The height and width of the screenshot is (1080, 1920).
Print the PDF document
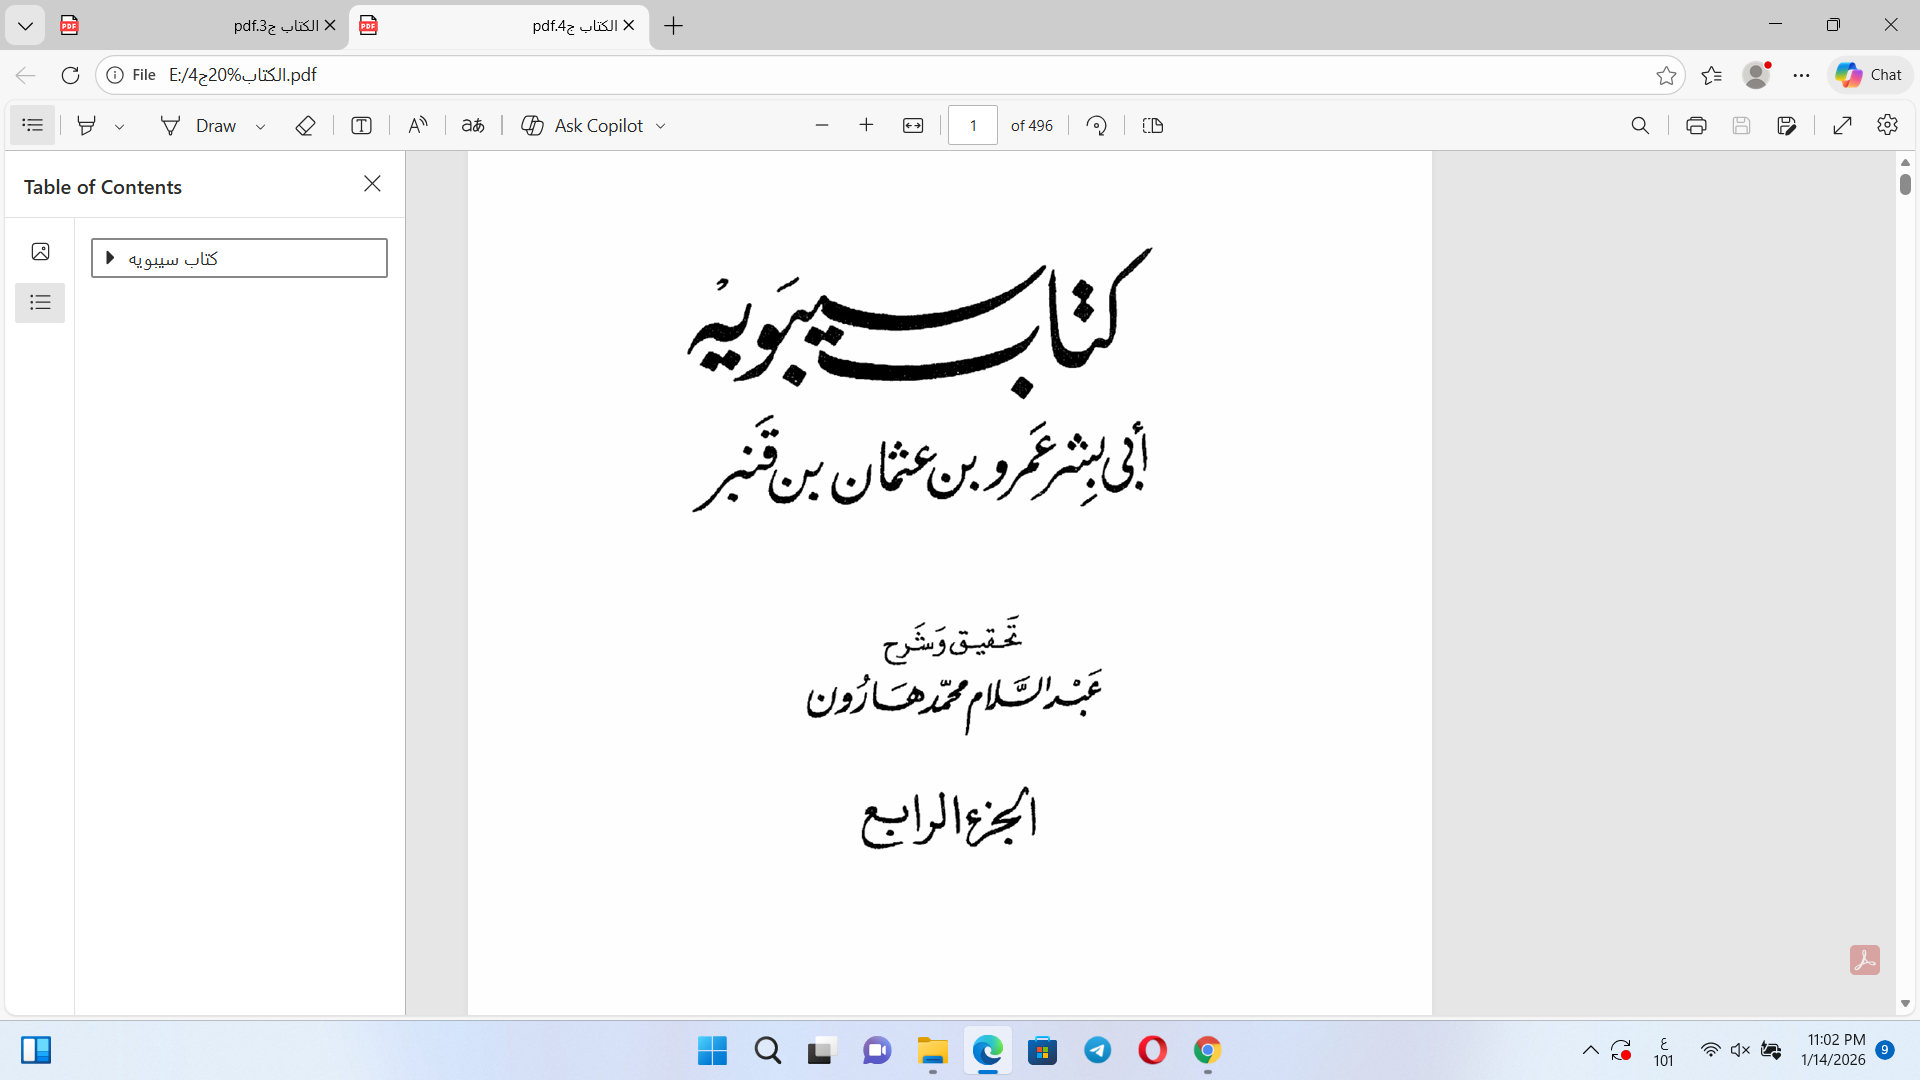pos(1696,125)
